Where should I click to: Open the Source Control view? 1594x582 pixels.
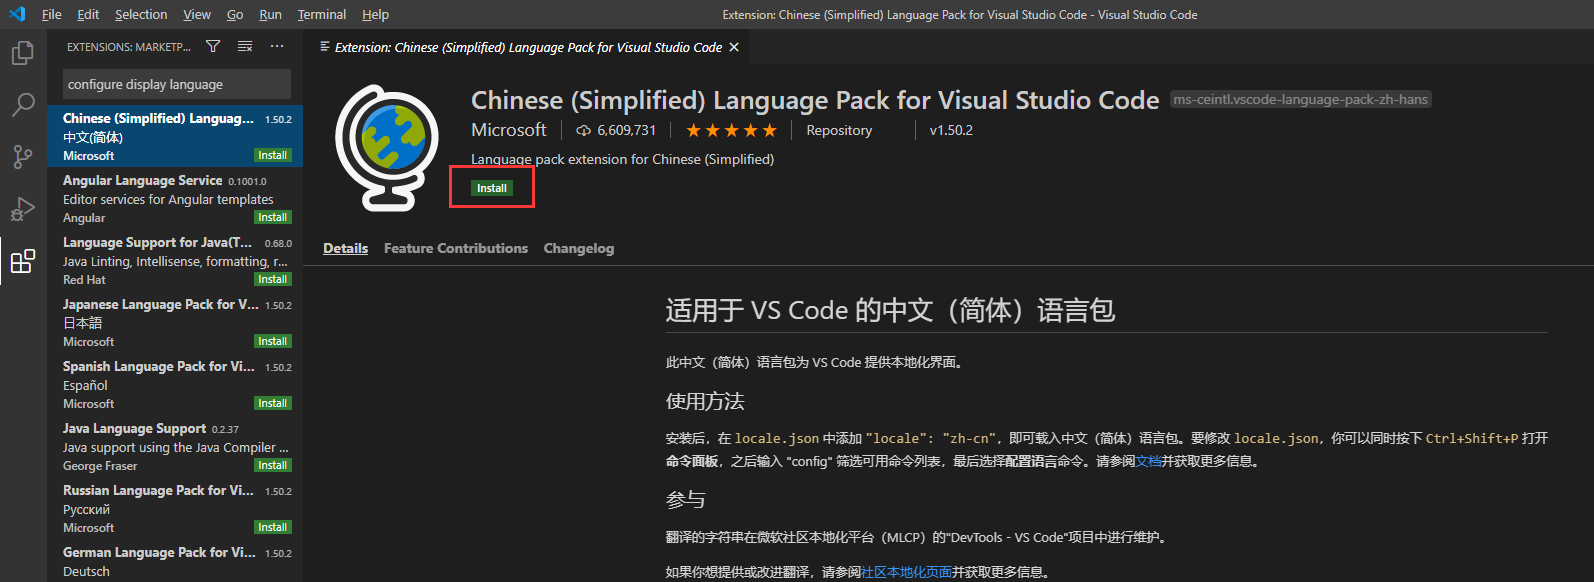22,157
